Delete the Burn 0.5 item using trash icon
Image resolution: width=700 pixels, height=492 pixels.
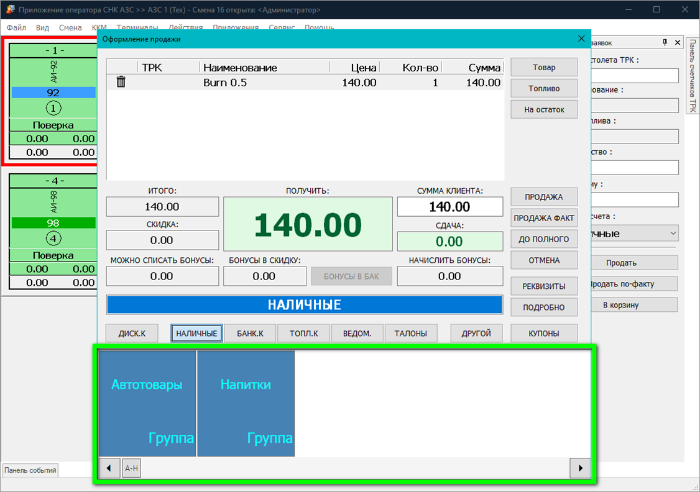click(x=121, y=83)
